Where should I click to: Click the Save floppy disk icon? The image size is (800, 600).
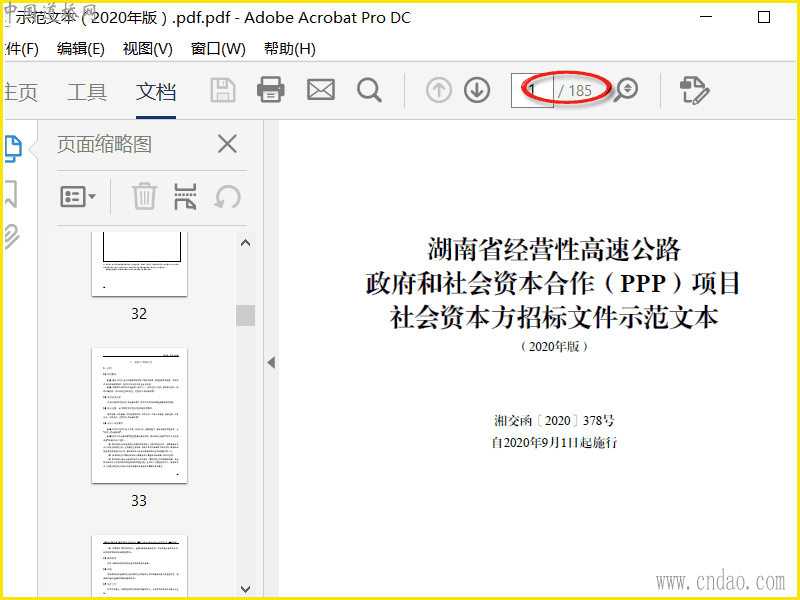point(223,90)
